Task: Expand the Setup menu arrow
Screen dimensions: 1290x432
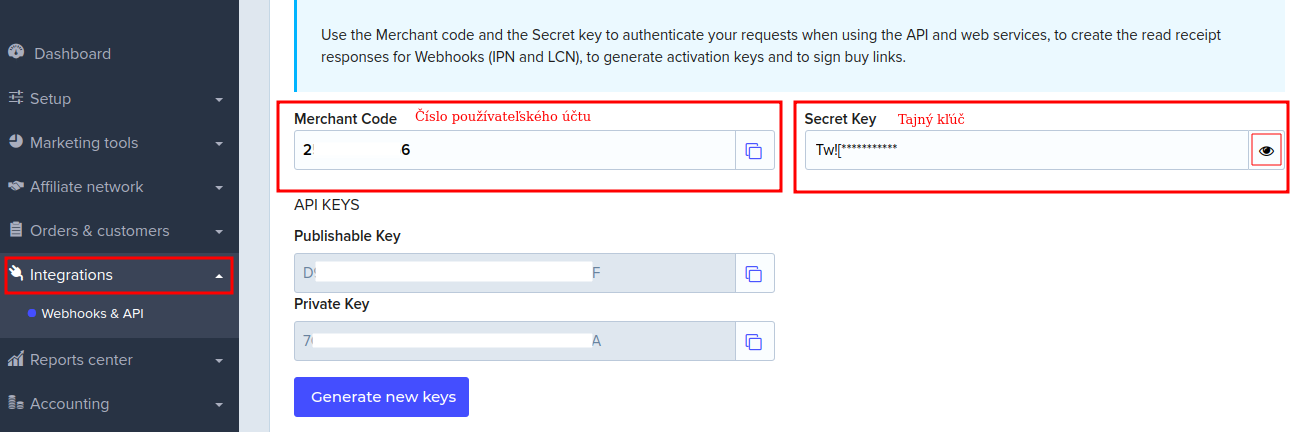Action: click(219, 99)
